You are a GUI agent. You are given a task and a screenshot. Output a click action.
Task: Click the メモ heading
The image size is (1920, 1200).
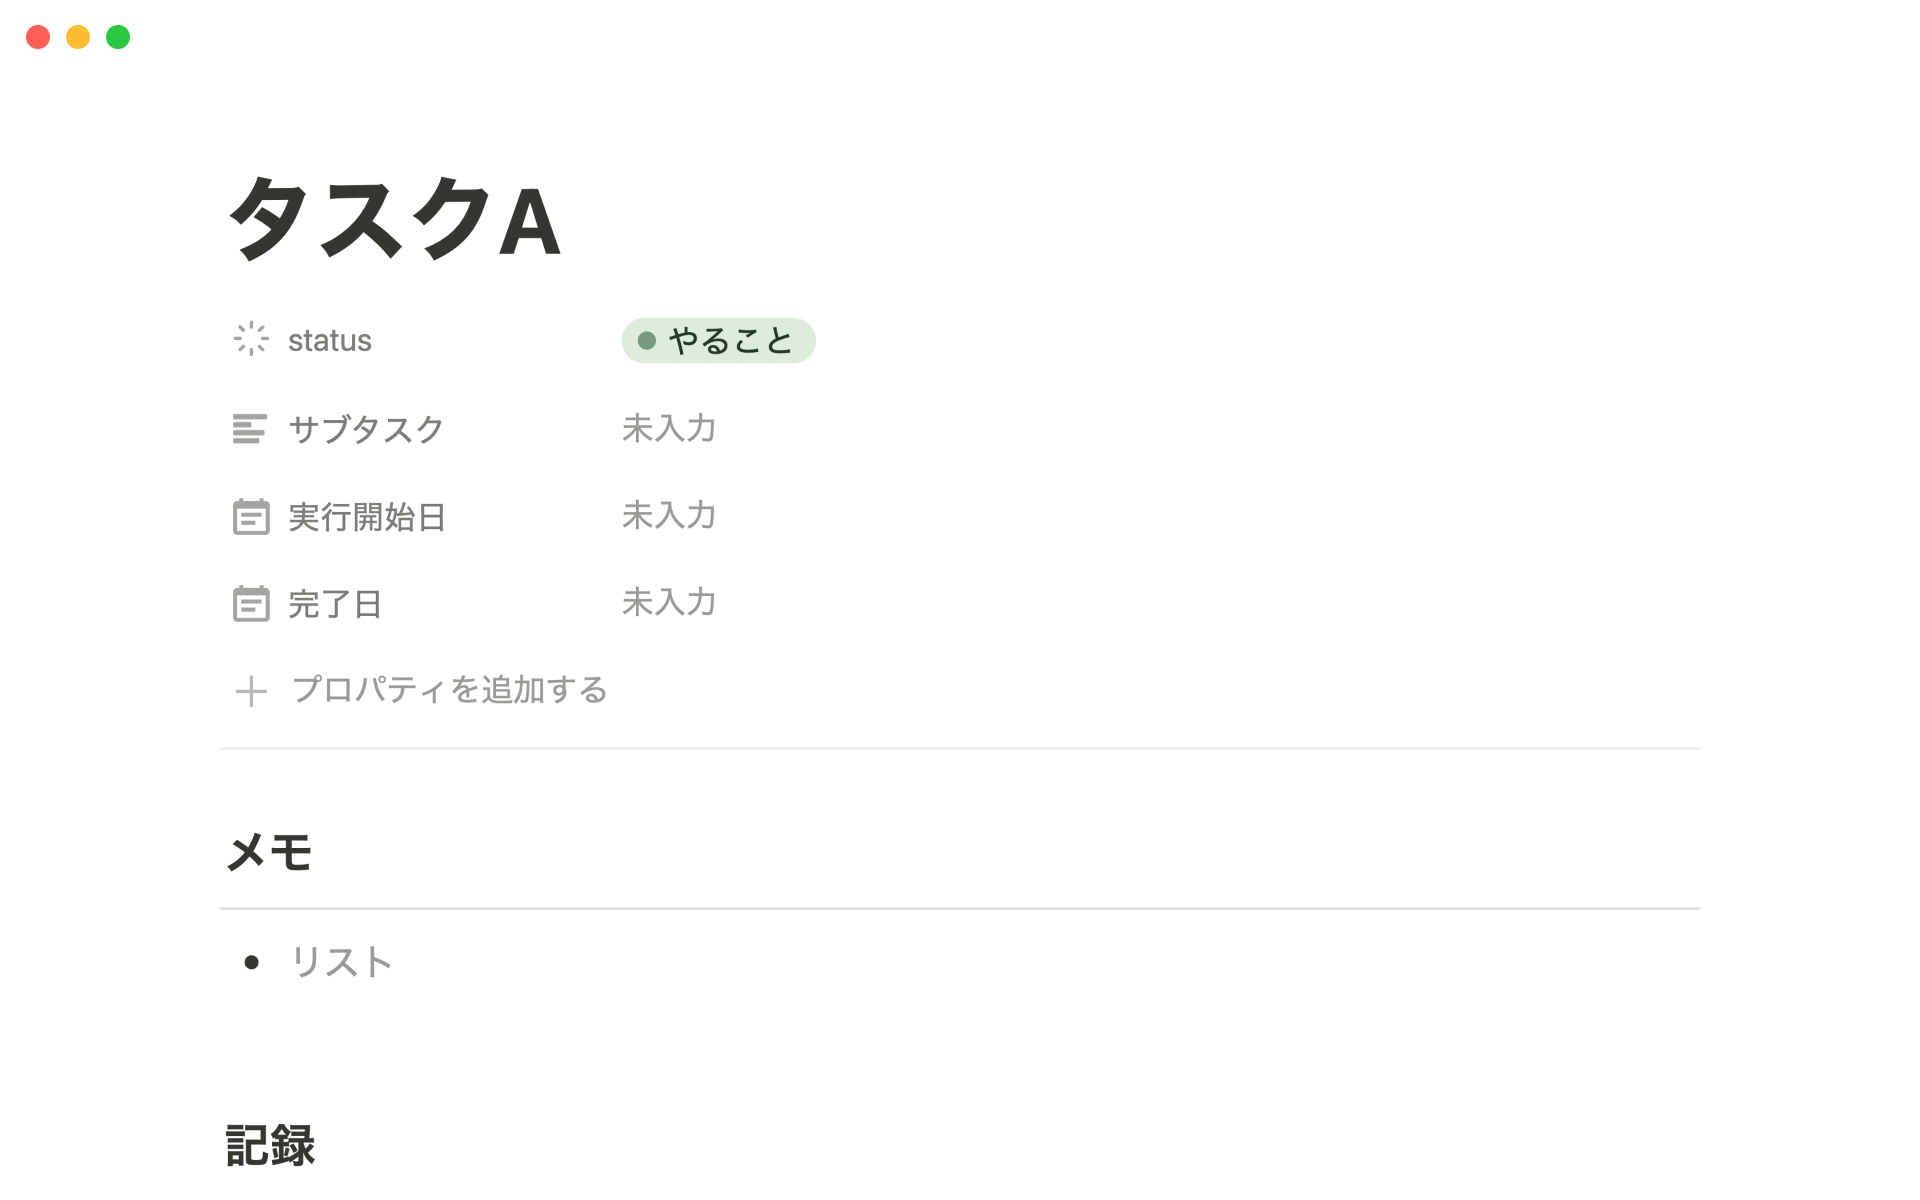pyautogui.click(x=270, y=853)
